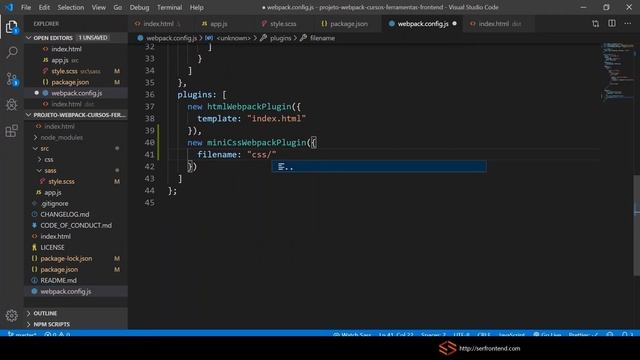Switch to the index.html dist editor tab
The height and width of the screenshot is (360, 640).
tap(499, 24)
